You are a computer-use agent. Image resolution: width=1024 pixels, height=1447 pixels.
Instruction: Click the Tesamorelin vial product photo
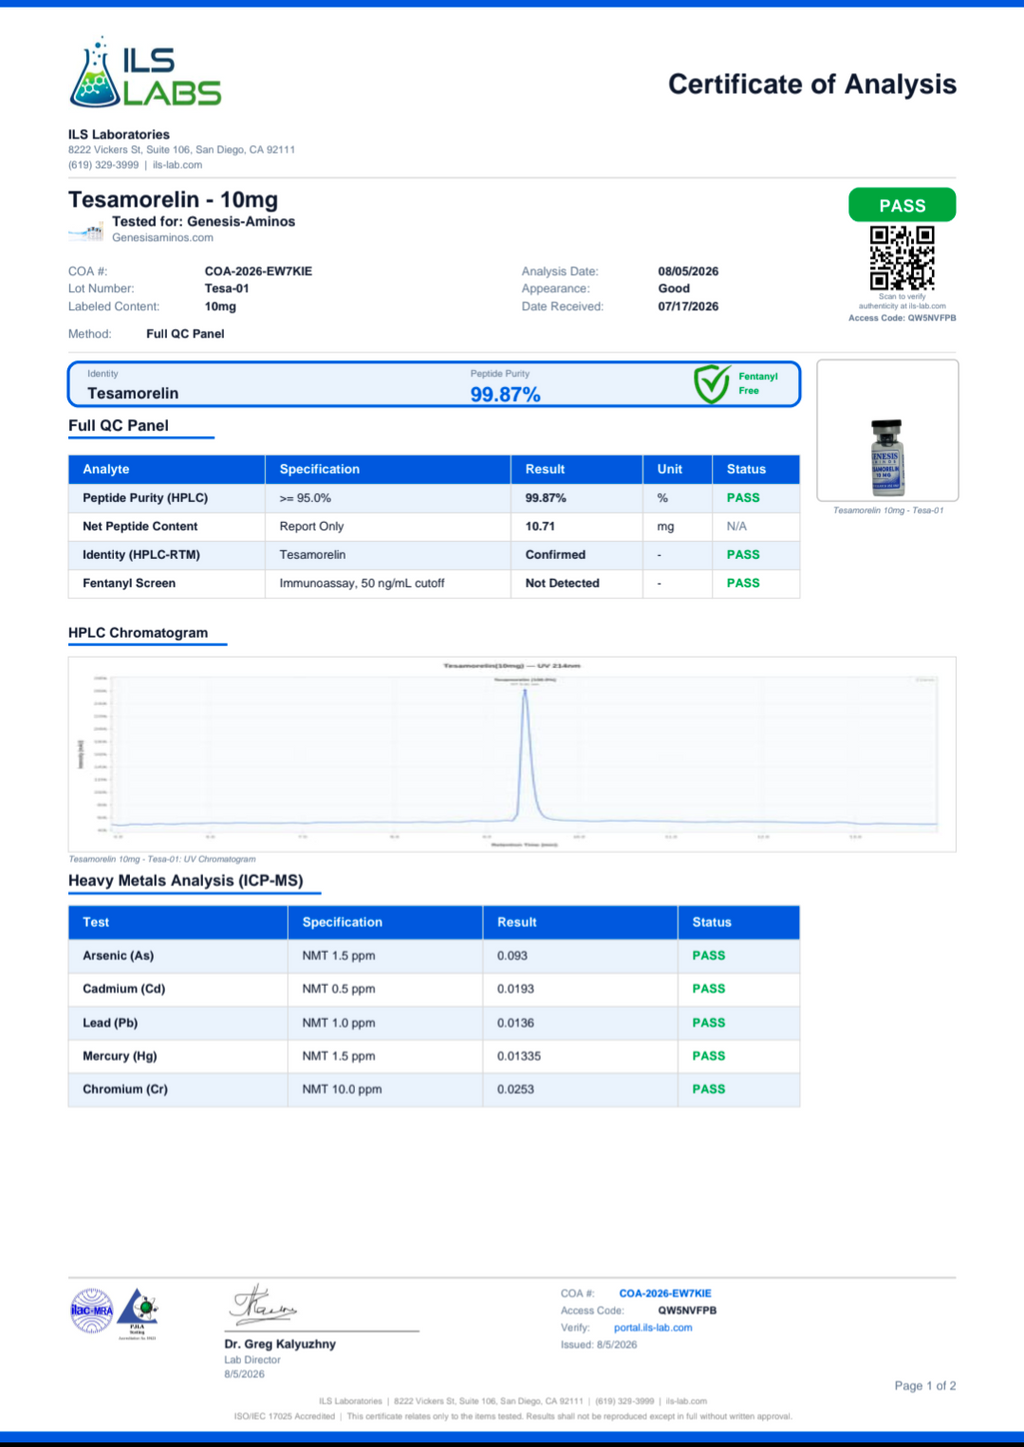point(887,458)
